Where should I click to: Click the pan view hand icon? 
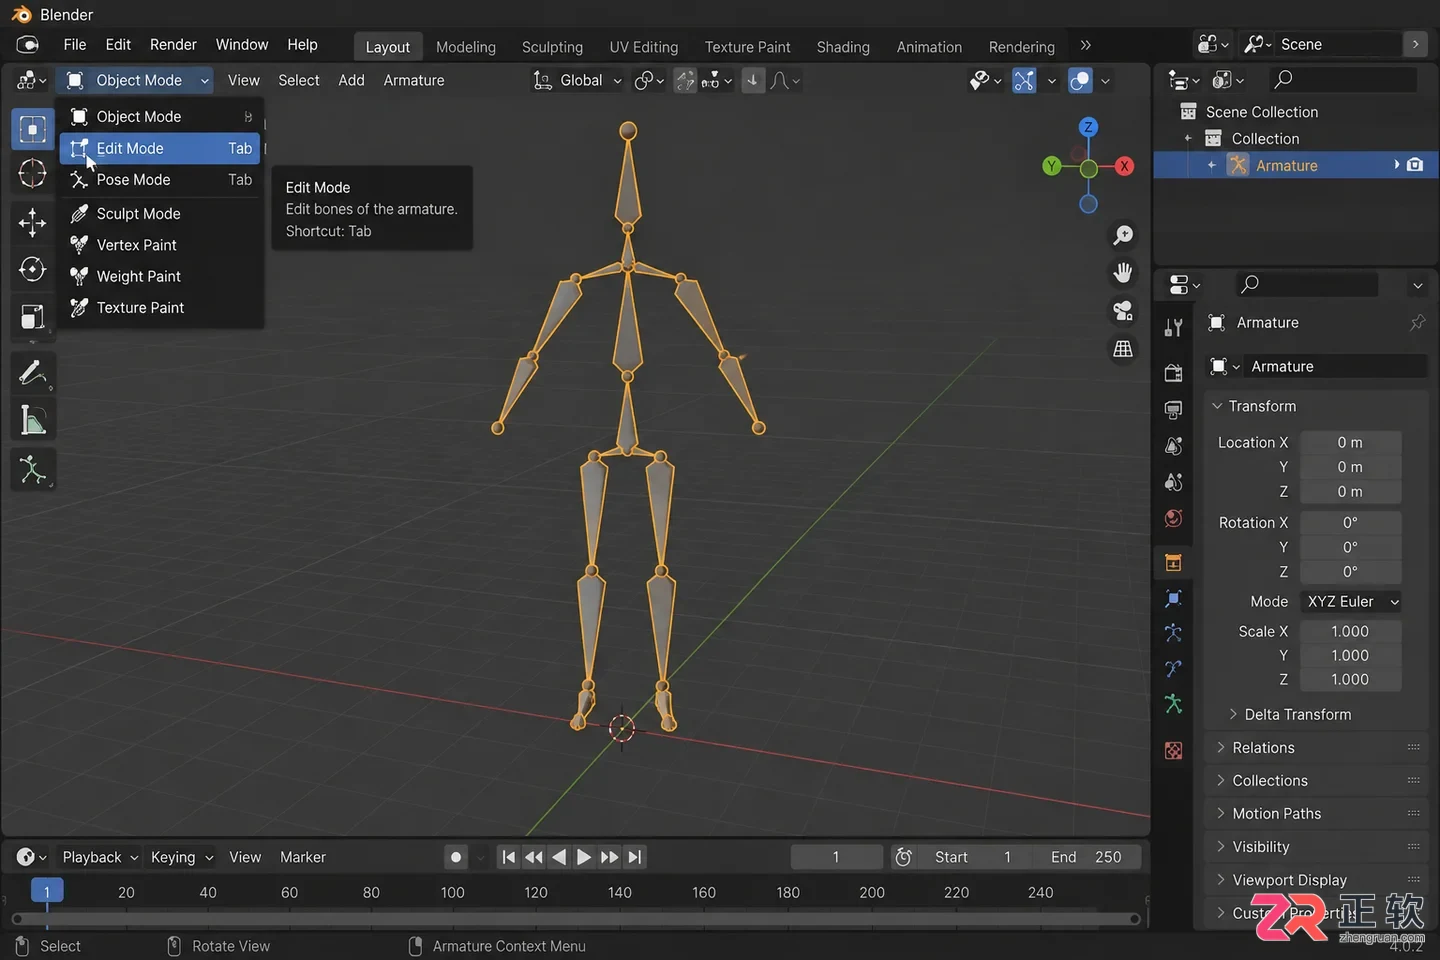pos(1123,273)
